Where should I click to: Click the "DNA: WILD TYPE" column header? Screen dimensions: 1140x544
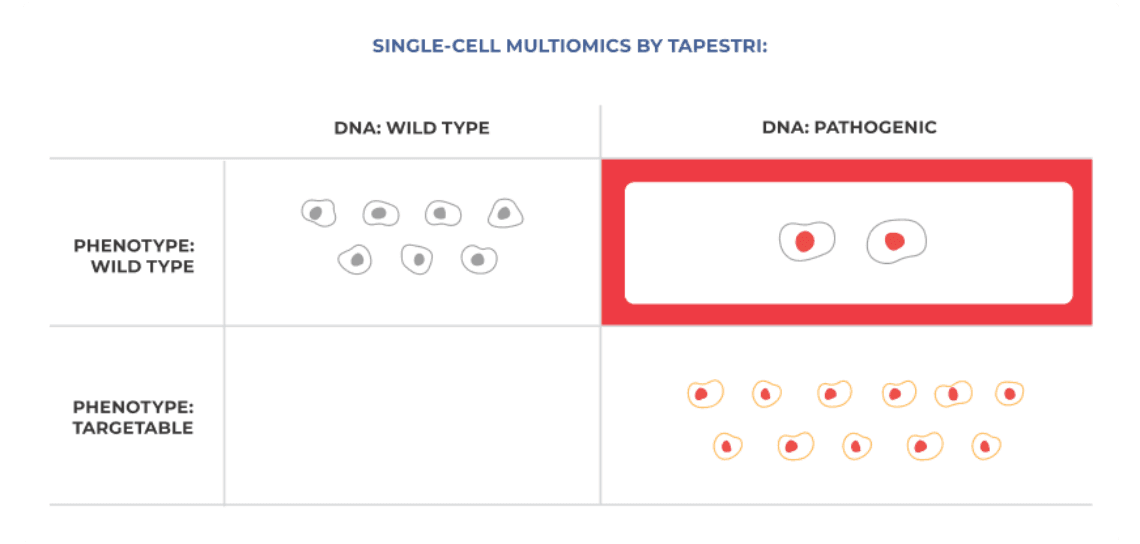tap(412, 128)
